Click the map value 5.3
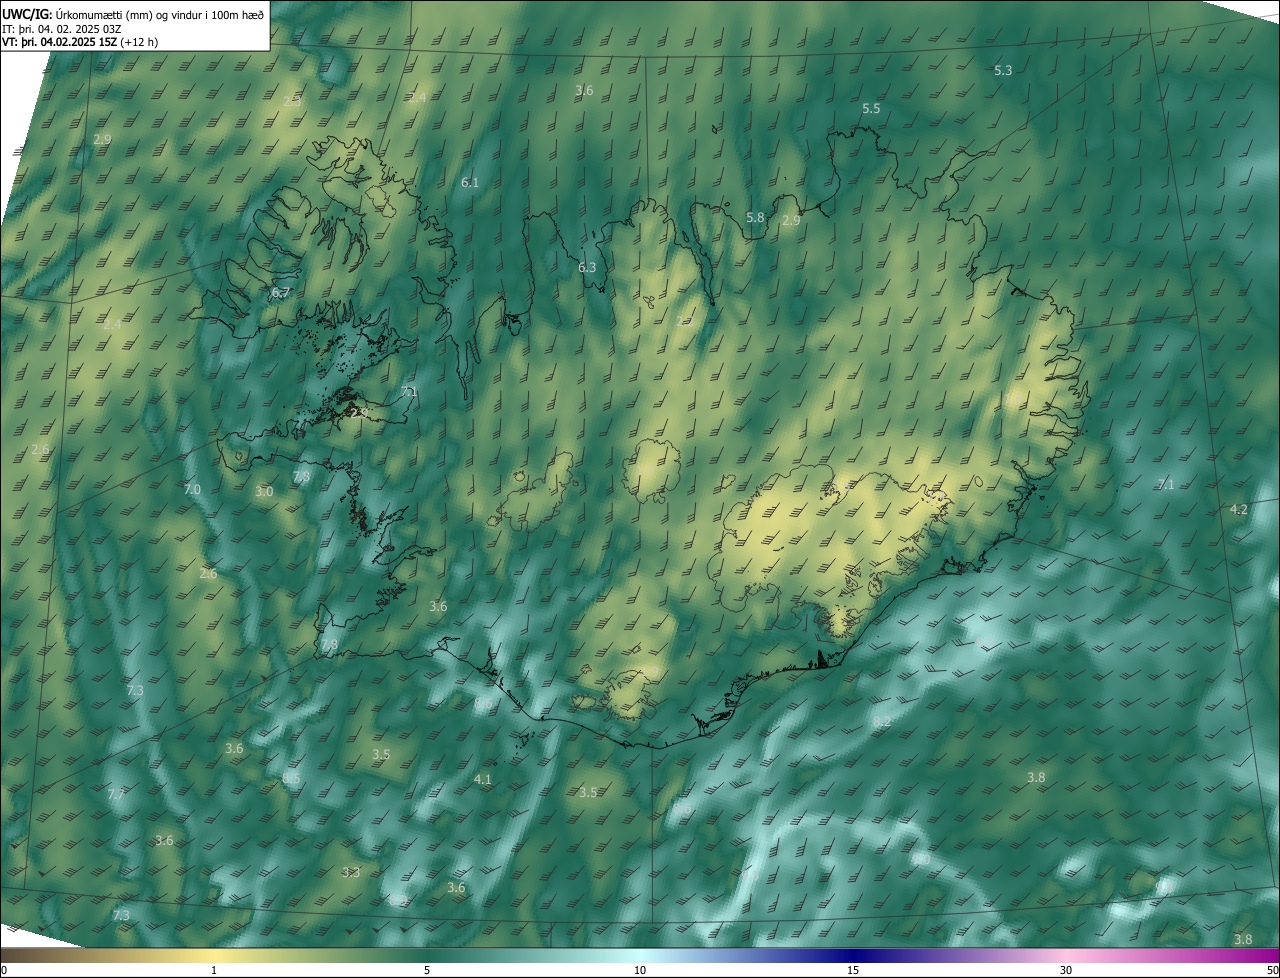This screenshot has width=1280, height=978. pos(1003,70)
